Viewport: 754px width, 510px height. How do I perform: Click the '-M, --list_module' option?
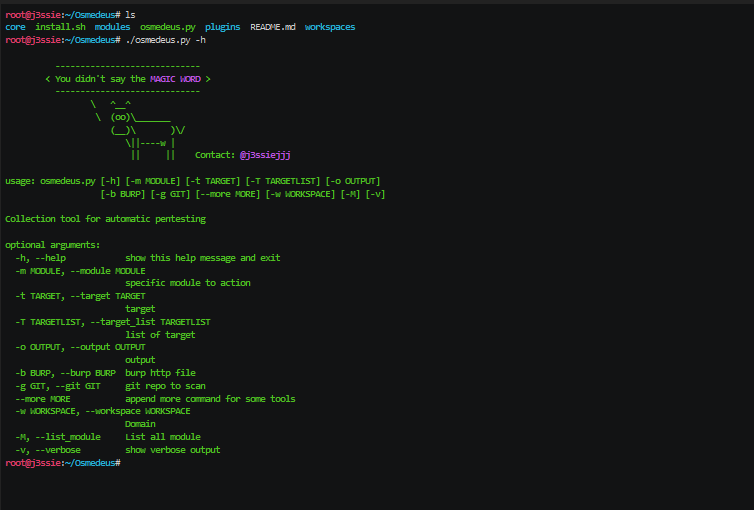(58, 437)
